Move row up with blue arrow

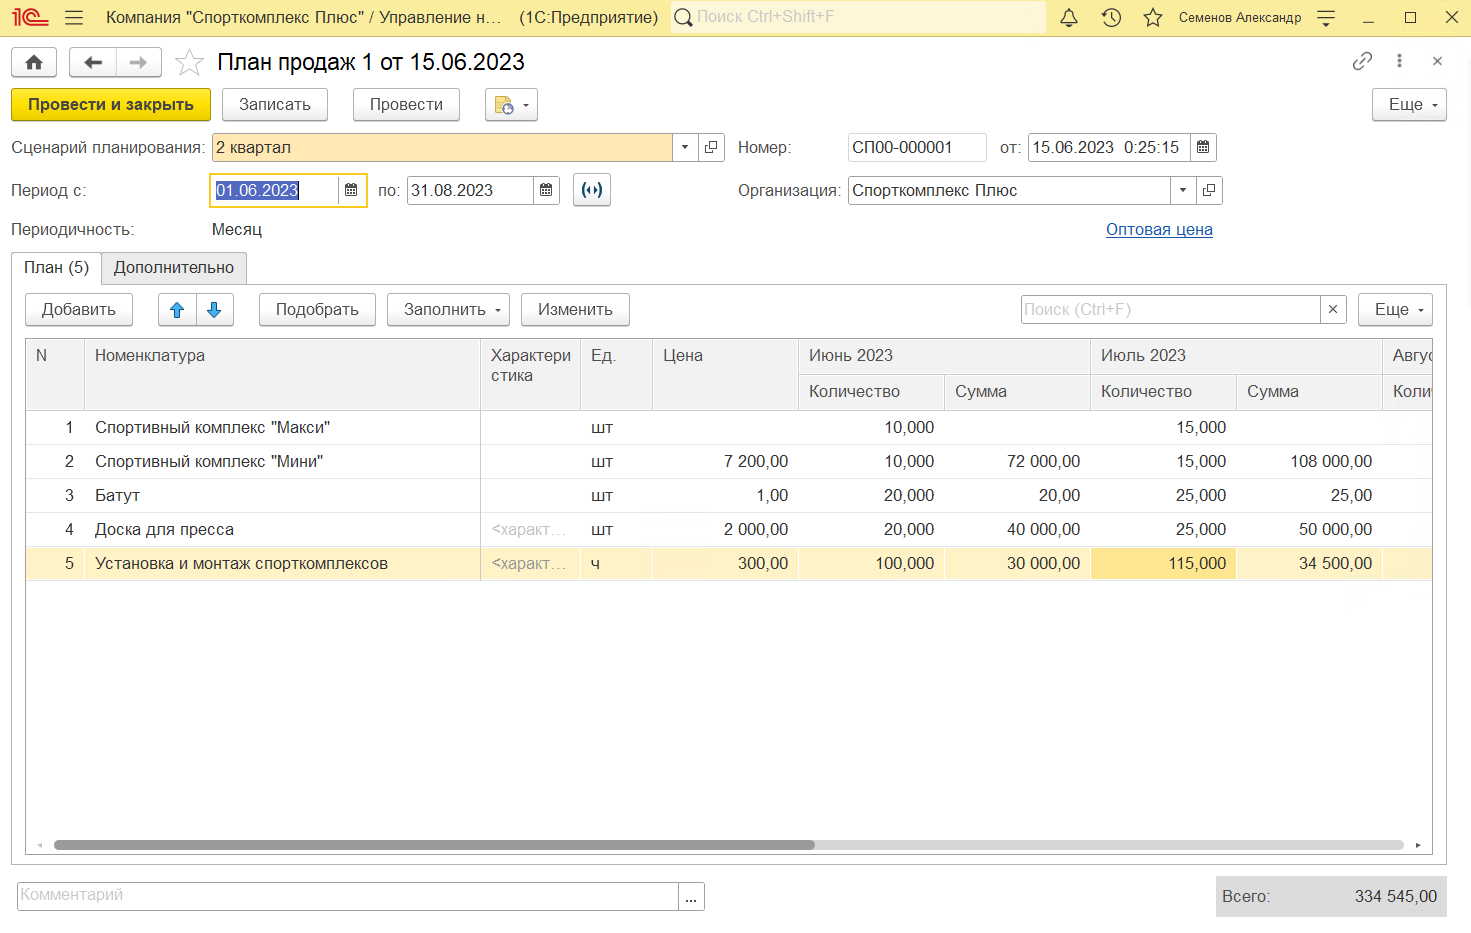pyautogui.click(x=177, y=310)
